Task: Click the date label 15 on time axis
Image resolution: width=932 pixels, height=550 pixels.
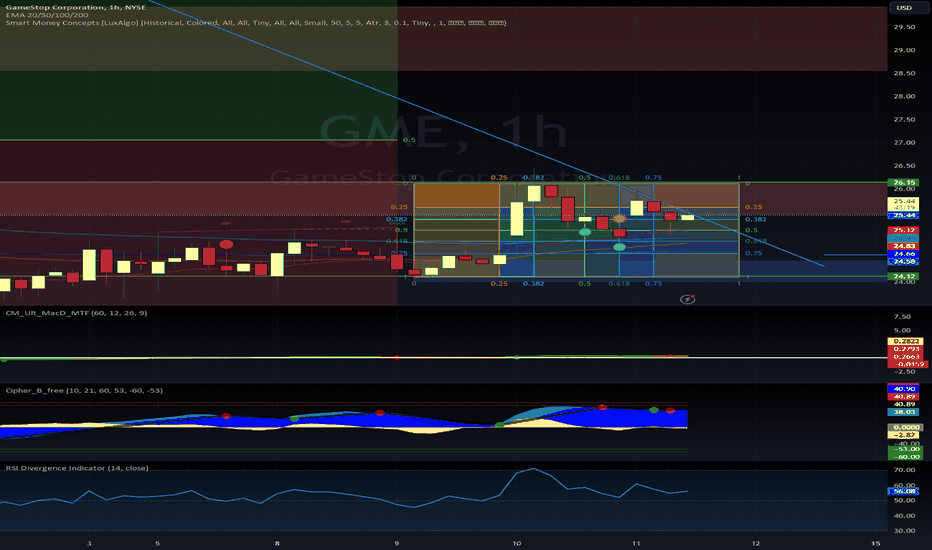Action: click(876, 543)
